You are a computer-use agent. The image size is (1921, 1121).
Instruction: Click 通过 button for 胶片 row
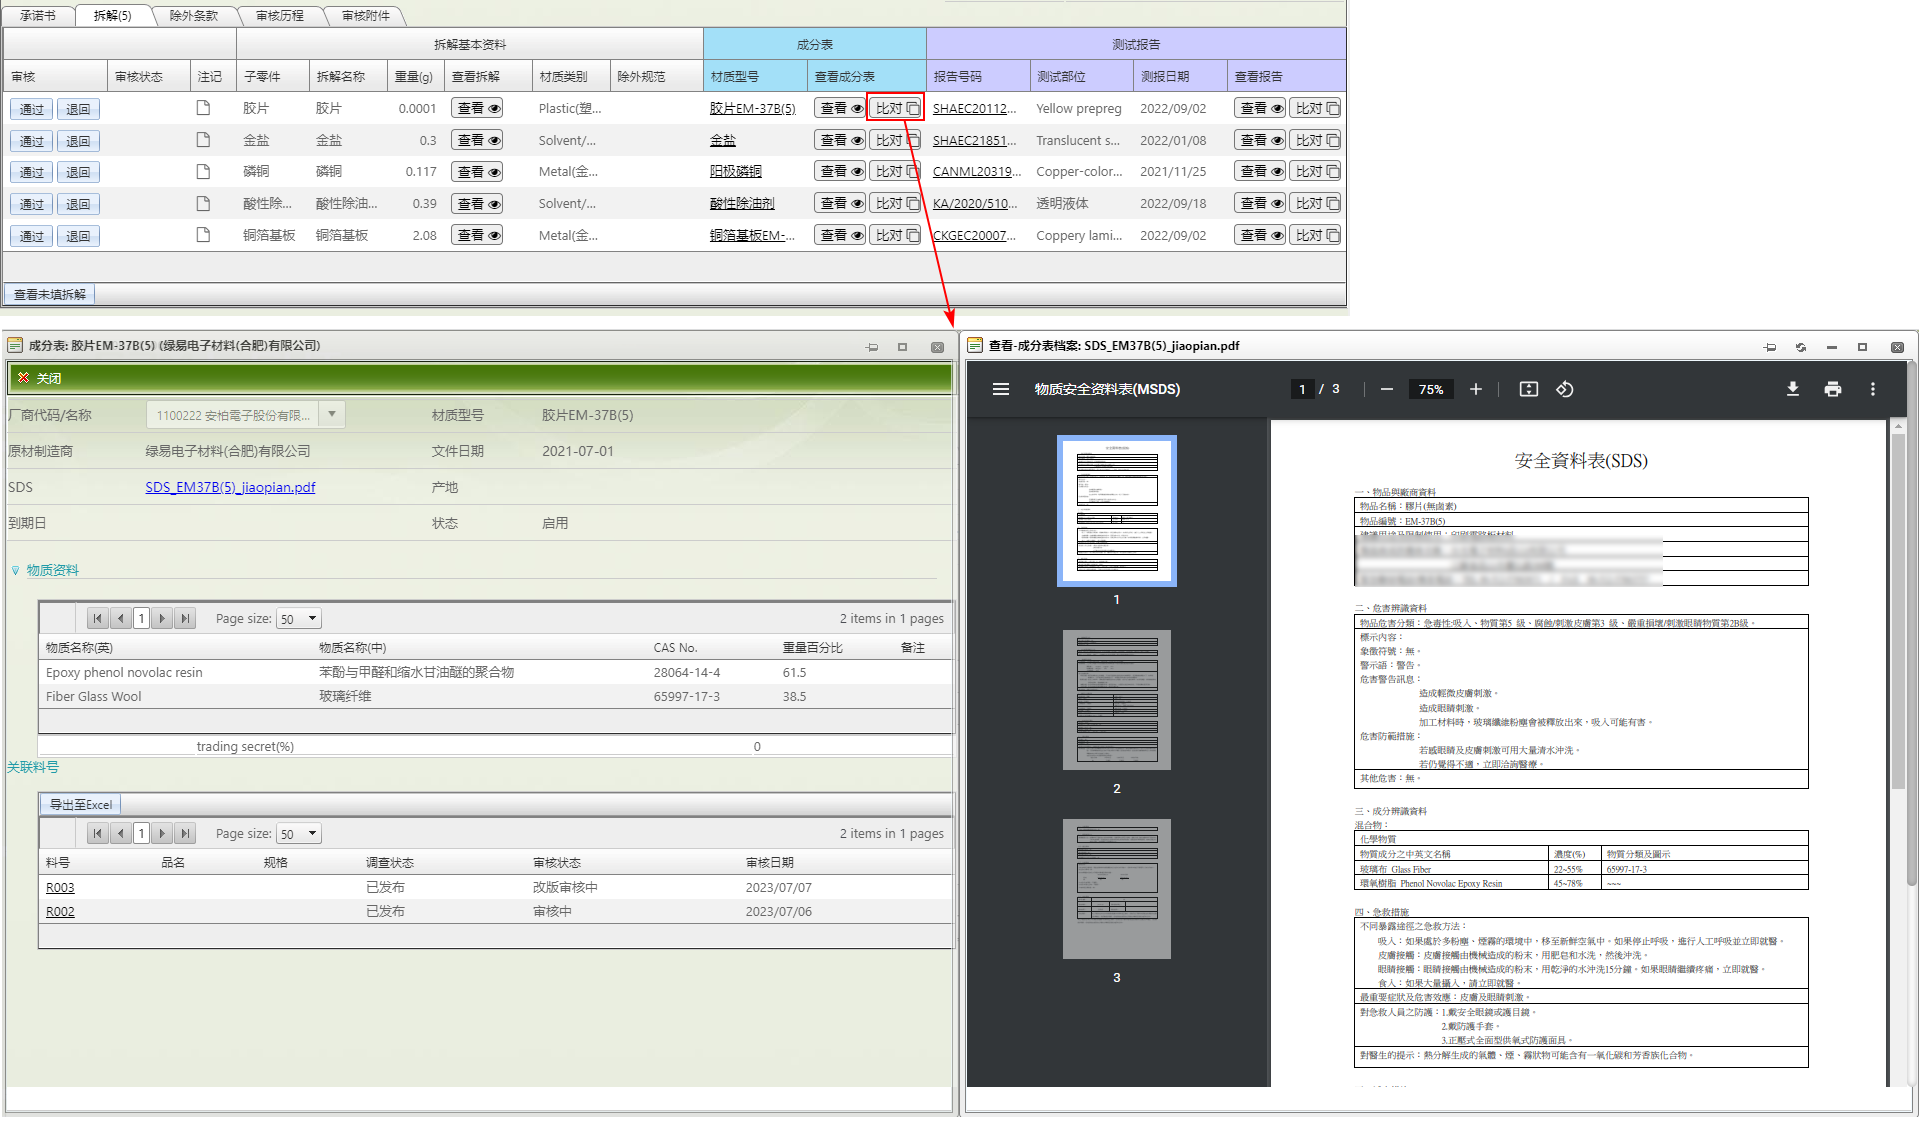[31, 109]
